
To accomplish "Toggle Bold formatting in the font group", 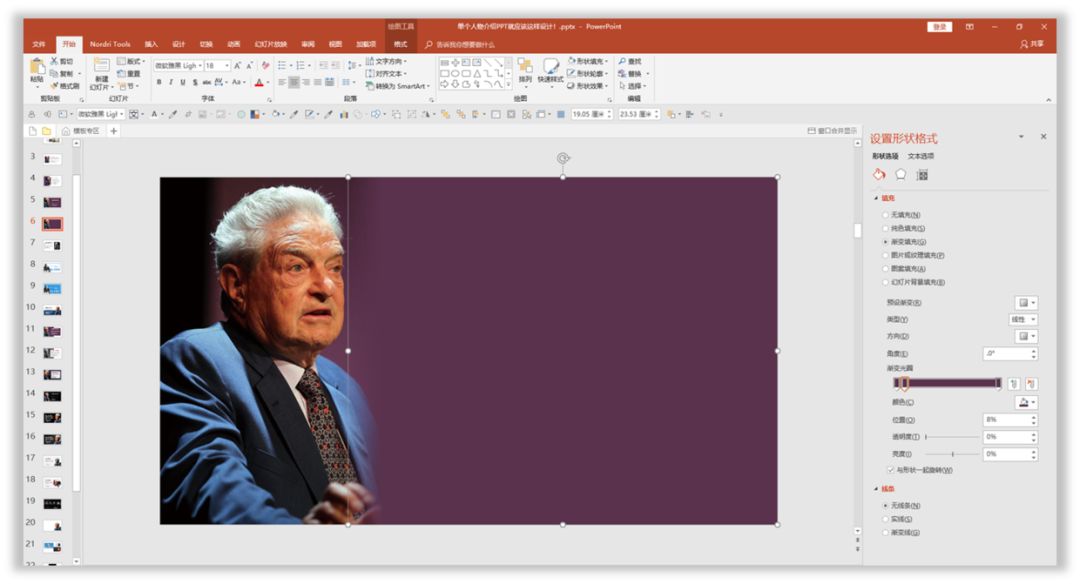I will pyautogui.click(x=159, y=82).
